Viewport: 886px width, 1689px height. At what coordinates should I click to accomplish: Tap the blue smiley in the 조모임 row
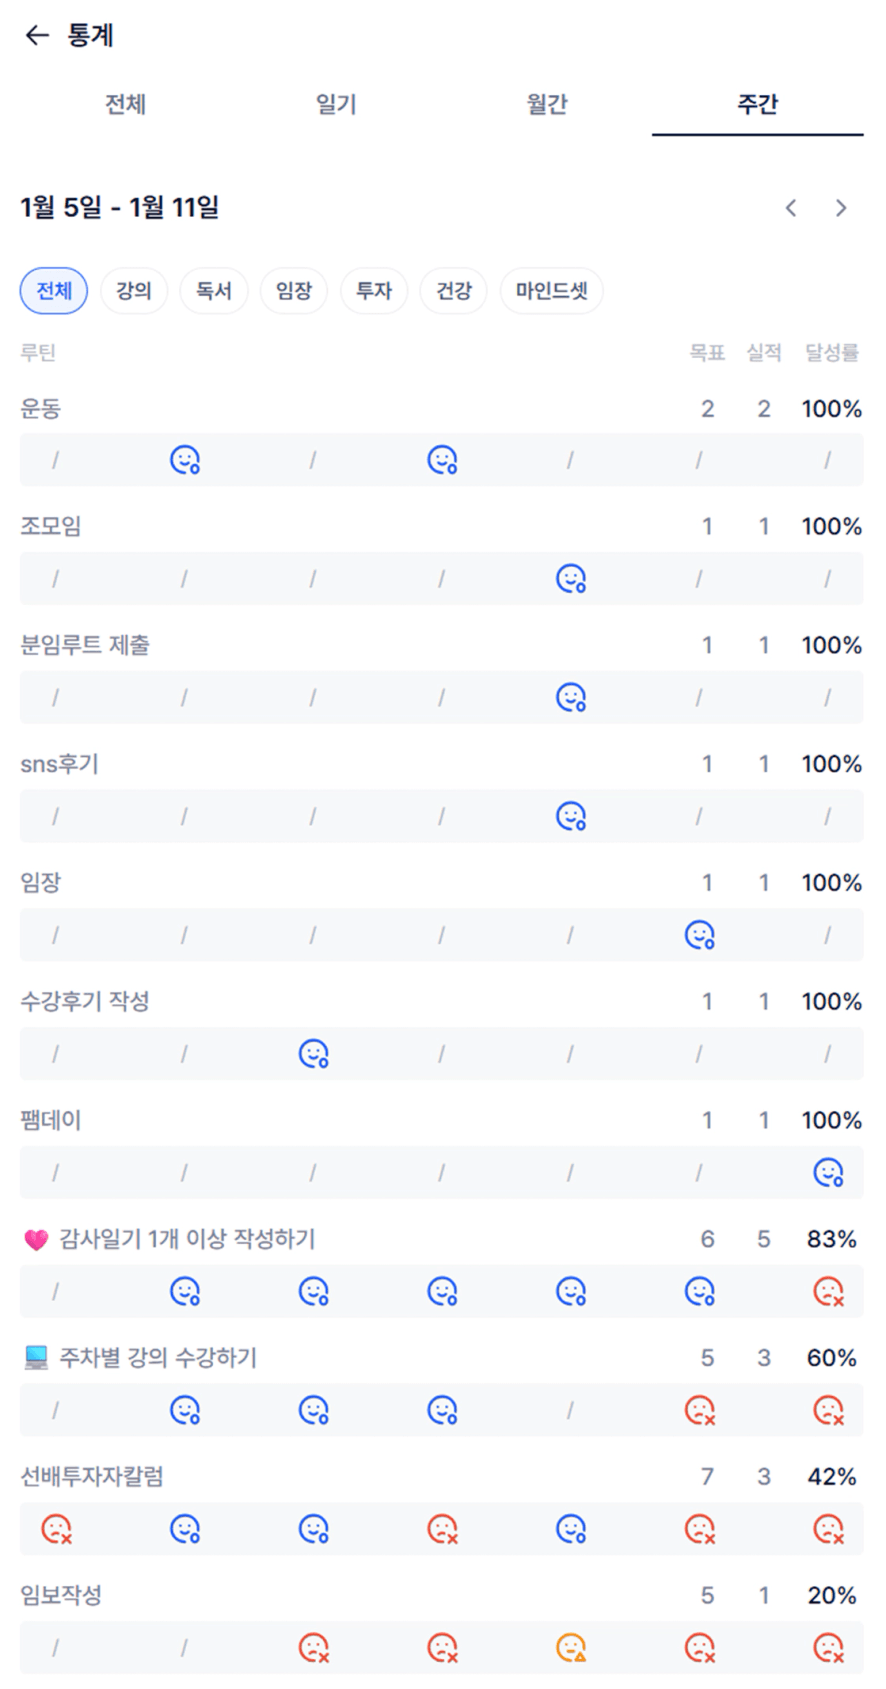pos(571,579)
